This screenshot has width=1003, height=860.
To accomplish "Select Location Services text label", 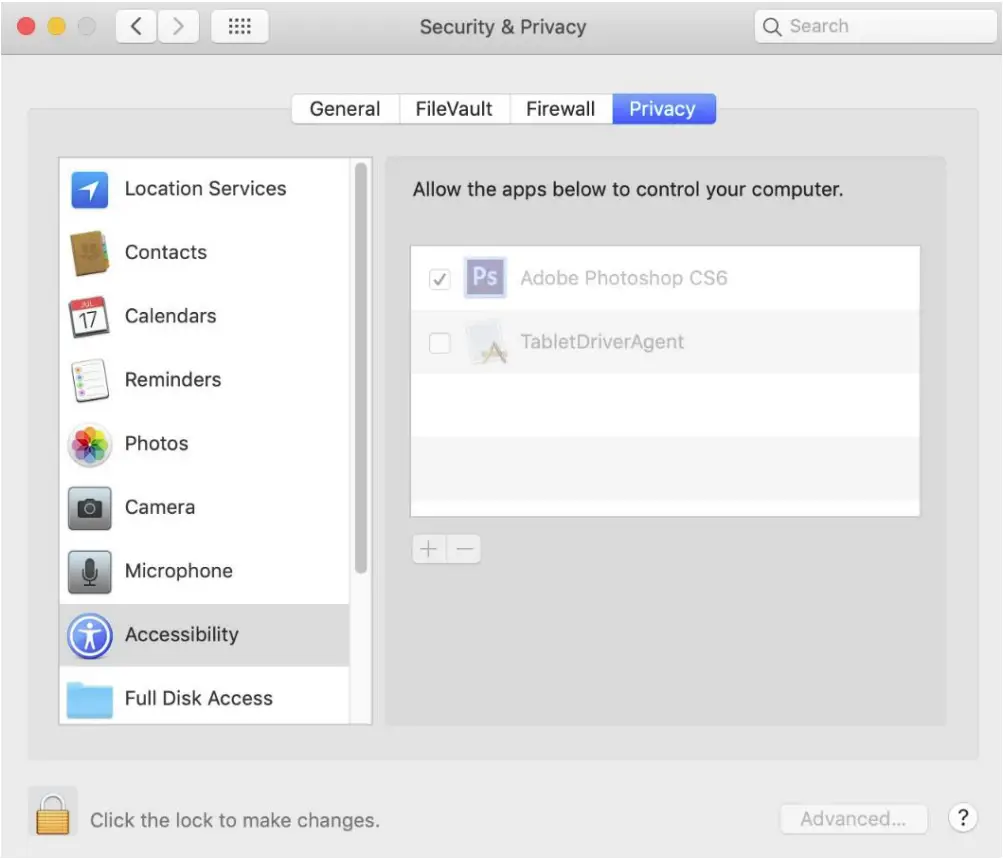I will pos(205,189).
